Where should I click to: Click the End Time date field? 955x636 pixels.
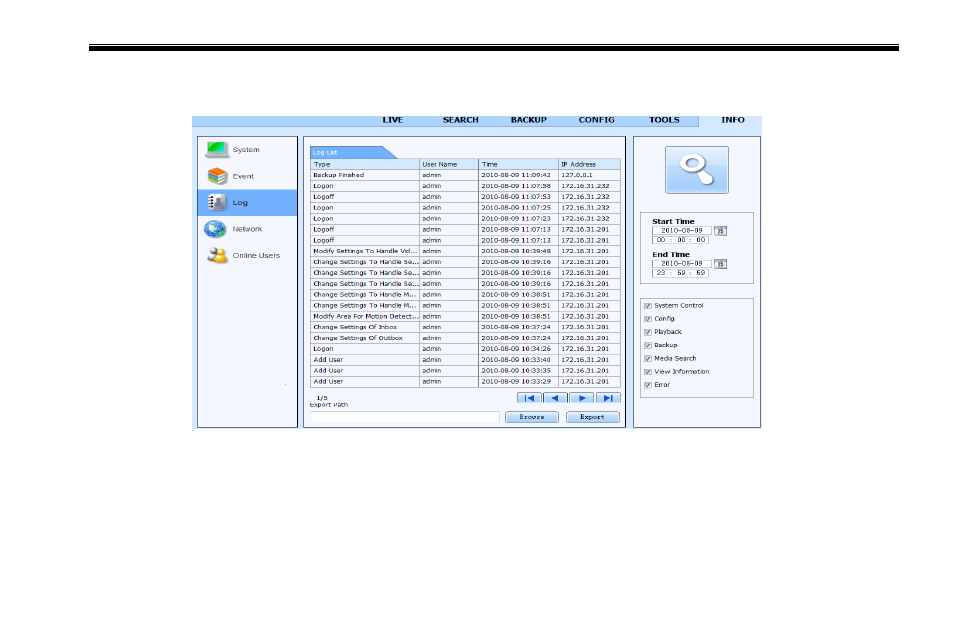[x=682, y=264]
